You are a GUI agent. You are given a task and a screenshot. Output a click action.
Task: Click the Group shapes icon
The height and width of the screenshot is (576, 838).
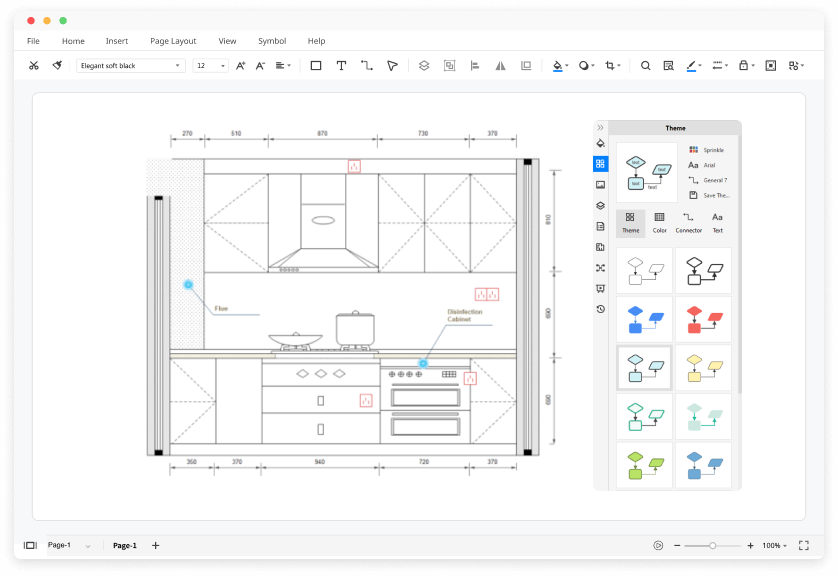click(449, 66)
